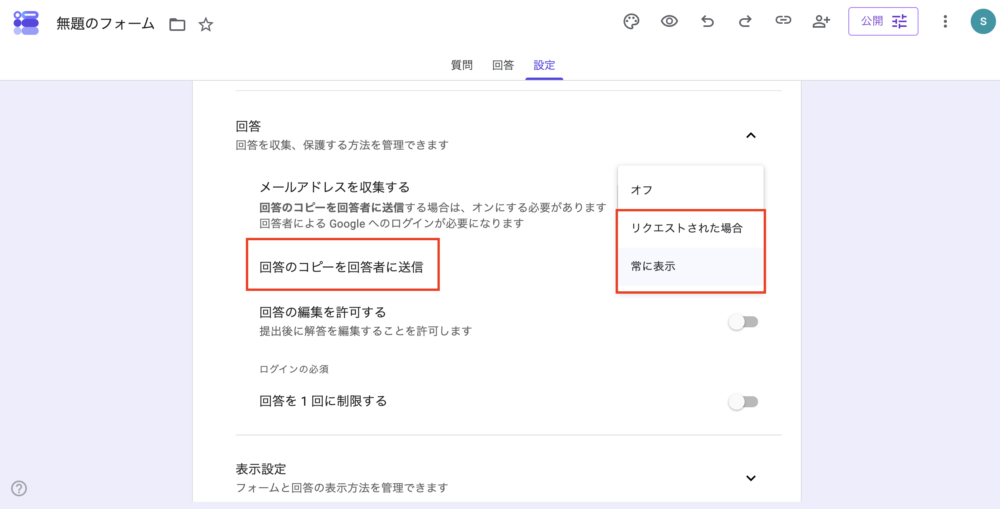Click text 回答を収集、保護する方法を管理できます

(x=342, y=145)
